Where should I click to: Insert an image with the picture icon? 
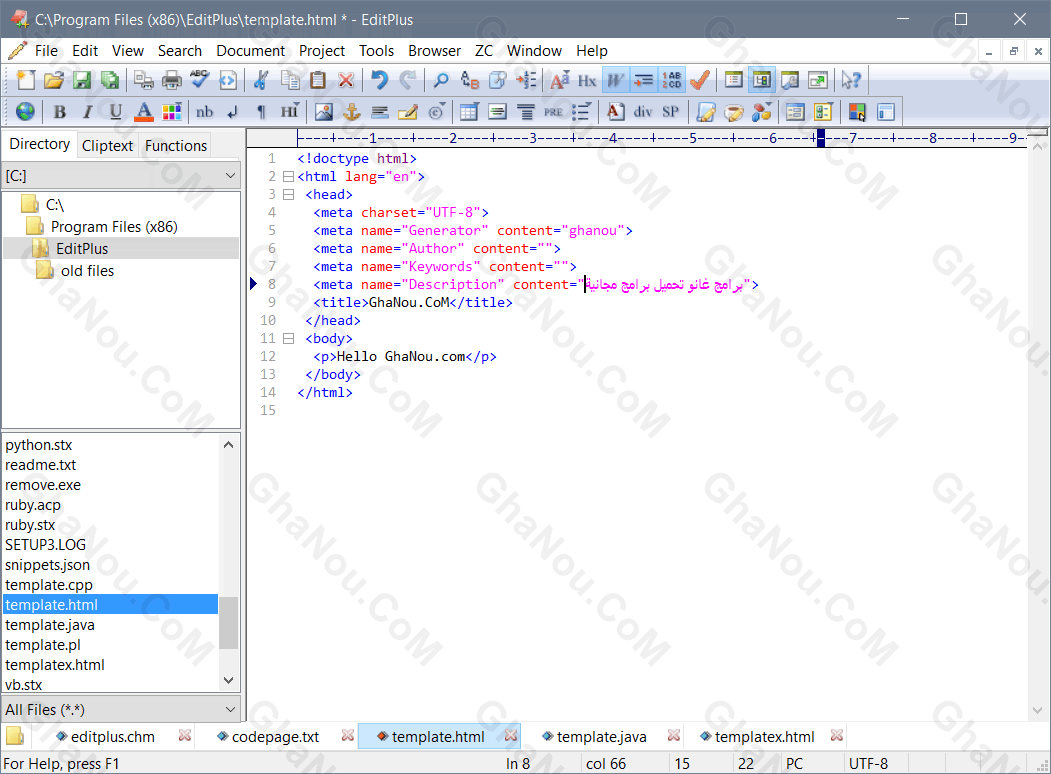[x=324, y=112]
